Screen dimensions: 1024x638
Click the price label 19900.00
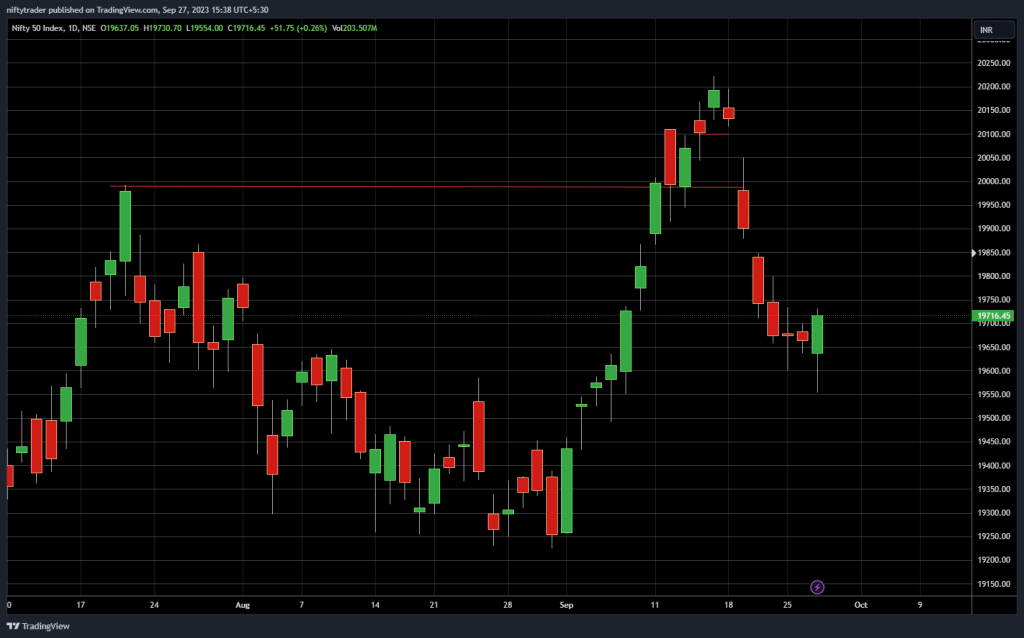click(x=993, y=229)
